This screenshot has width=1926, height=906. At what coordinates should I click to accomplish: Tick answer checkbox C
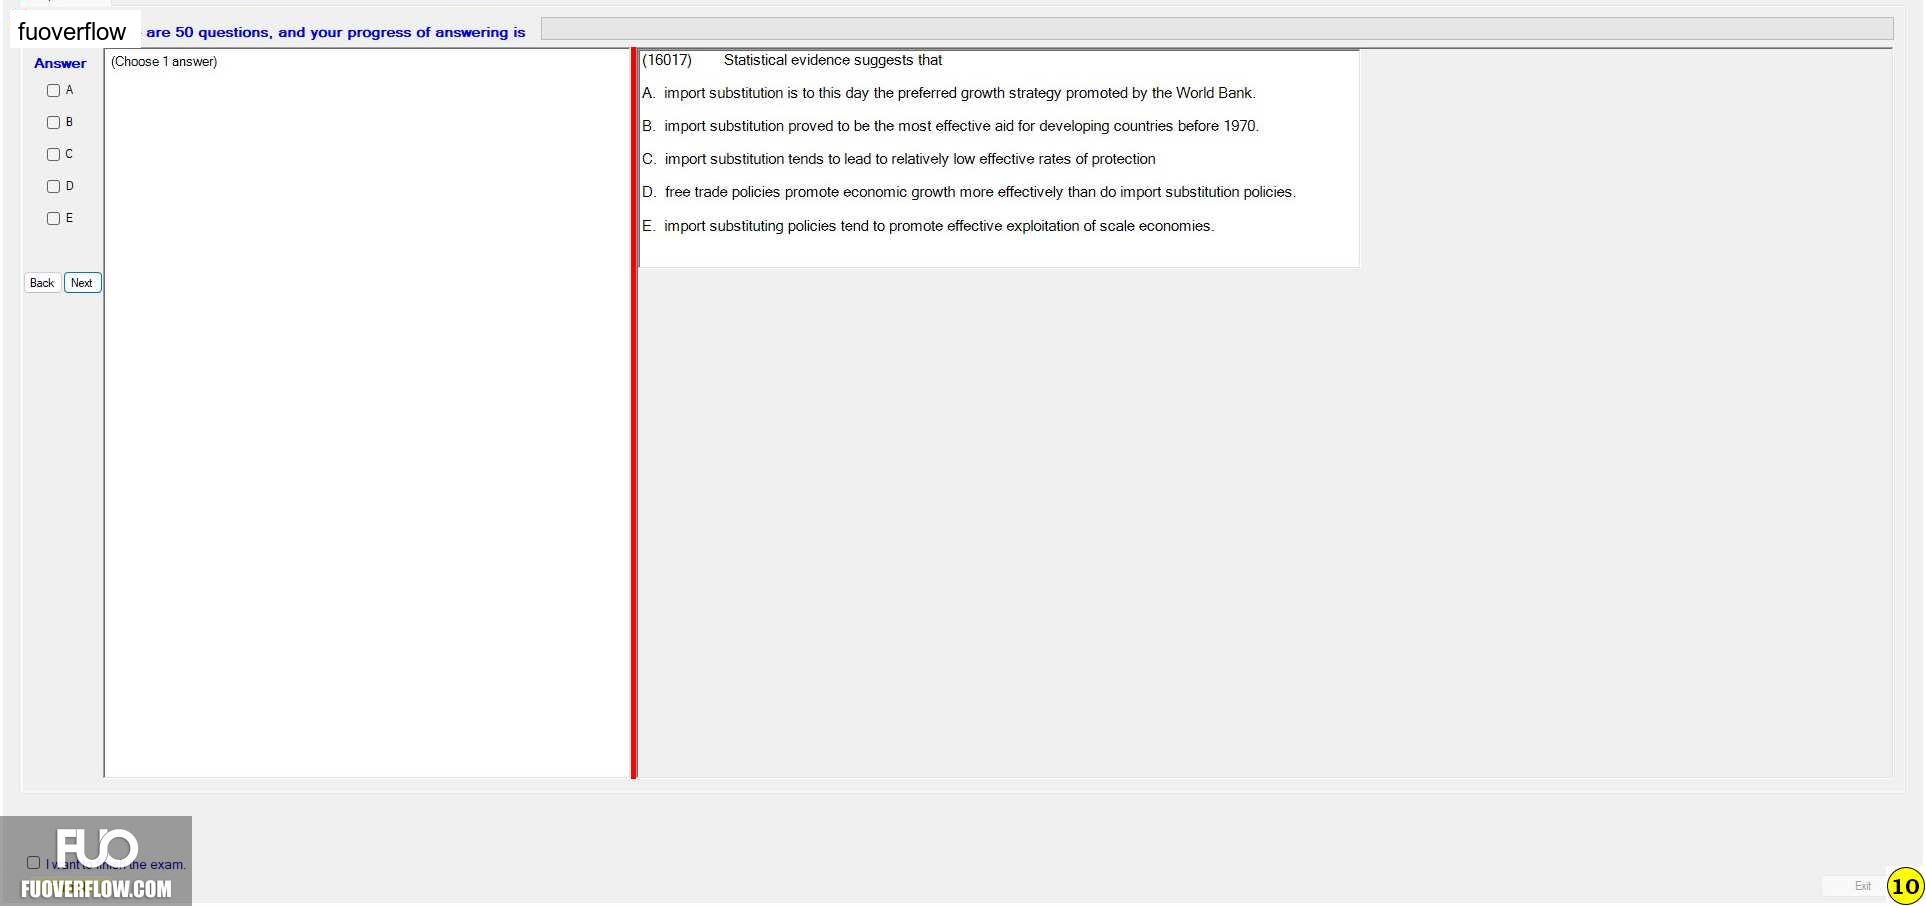pyautogui.click(x=53, y=154)
